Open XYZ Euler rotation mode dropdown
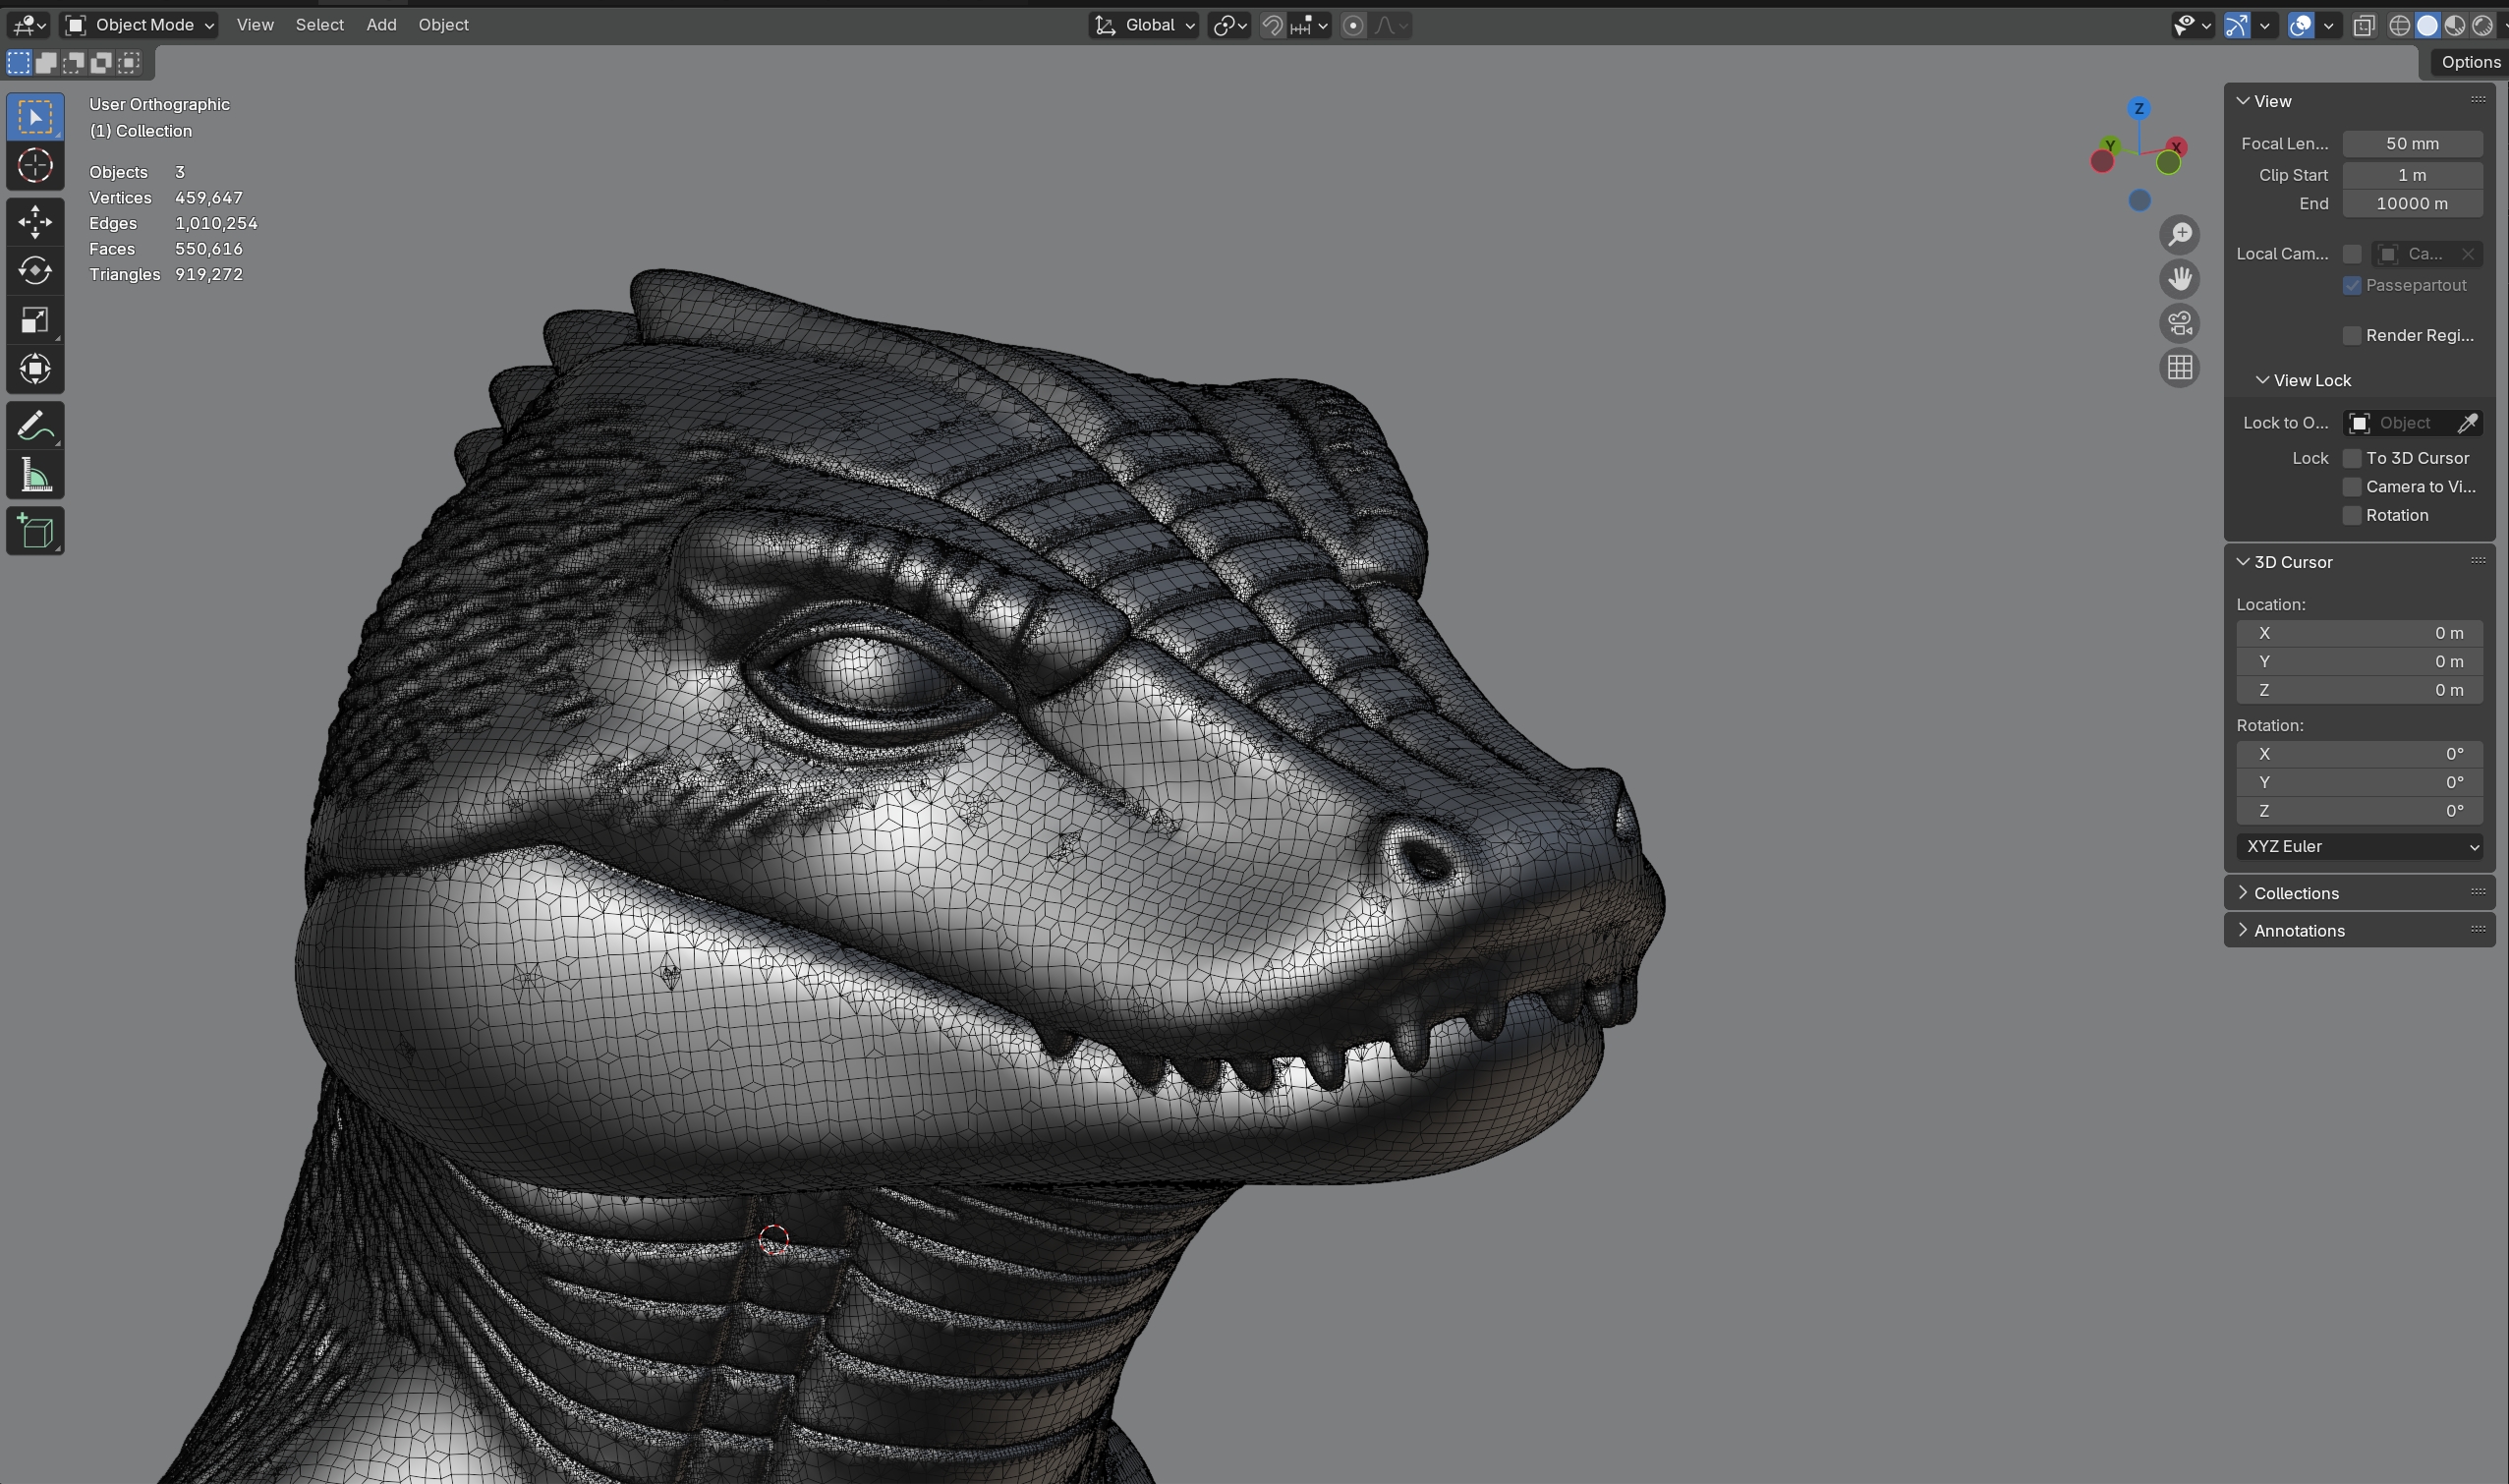Viewport: 2509px width, 1484px height. click(2358, 846)
